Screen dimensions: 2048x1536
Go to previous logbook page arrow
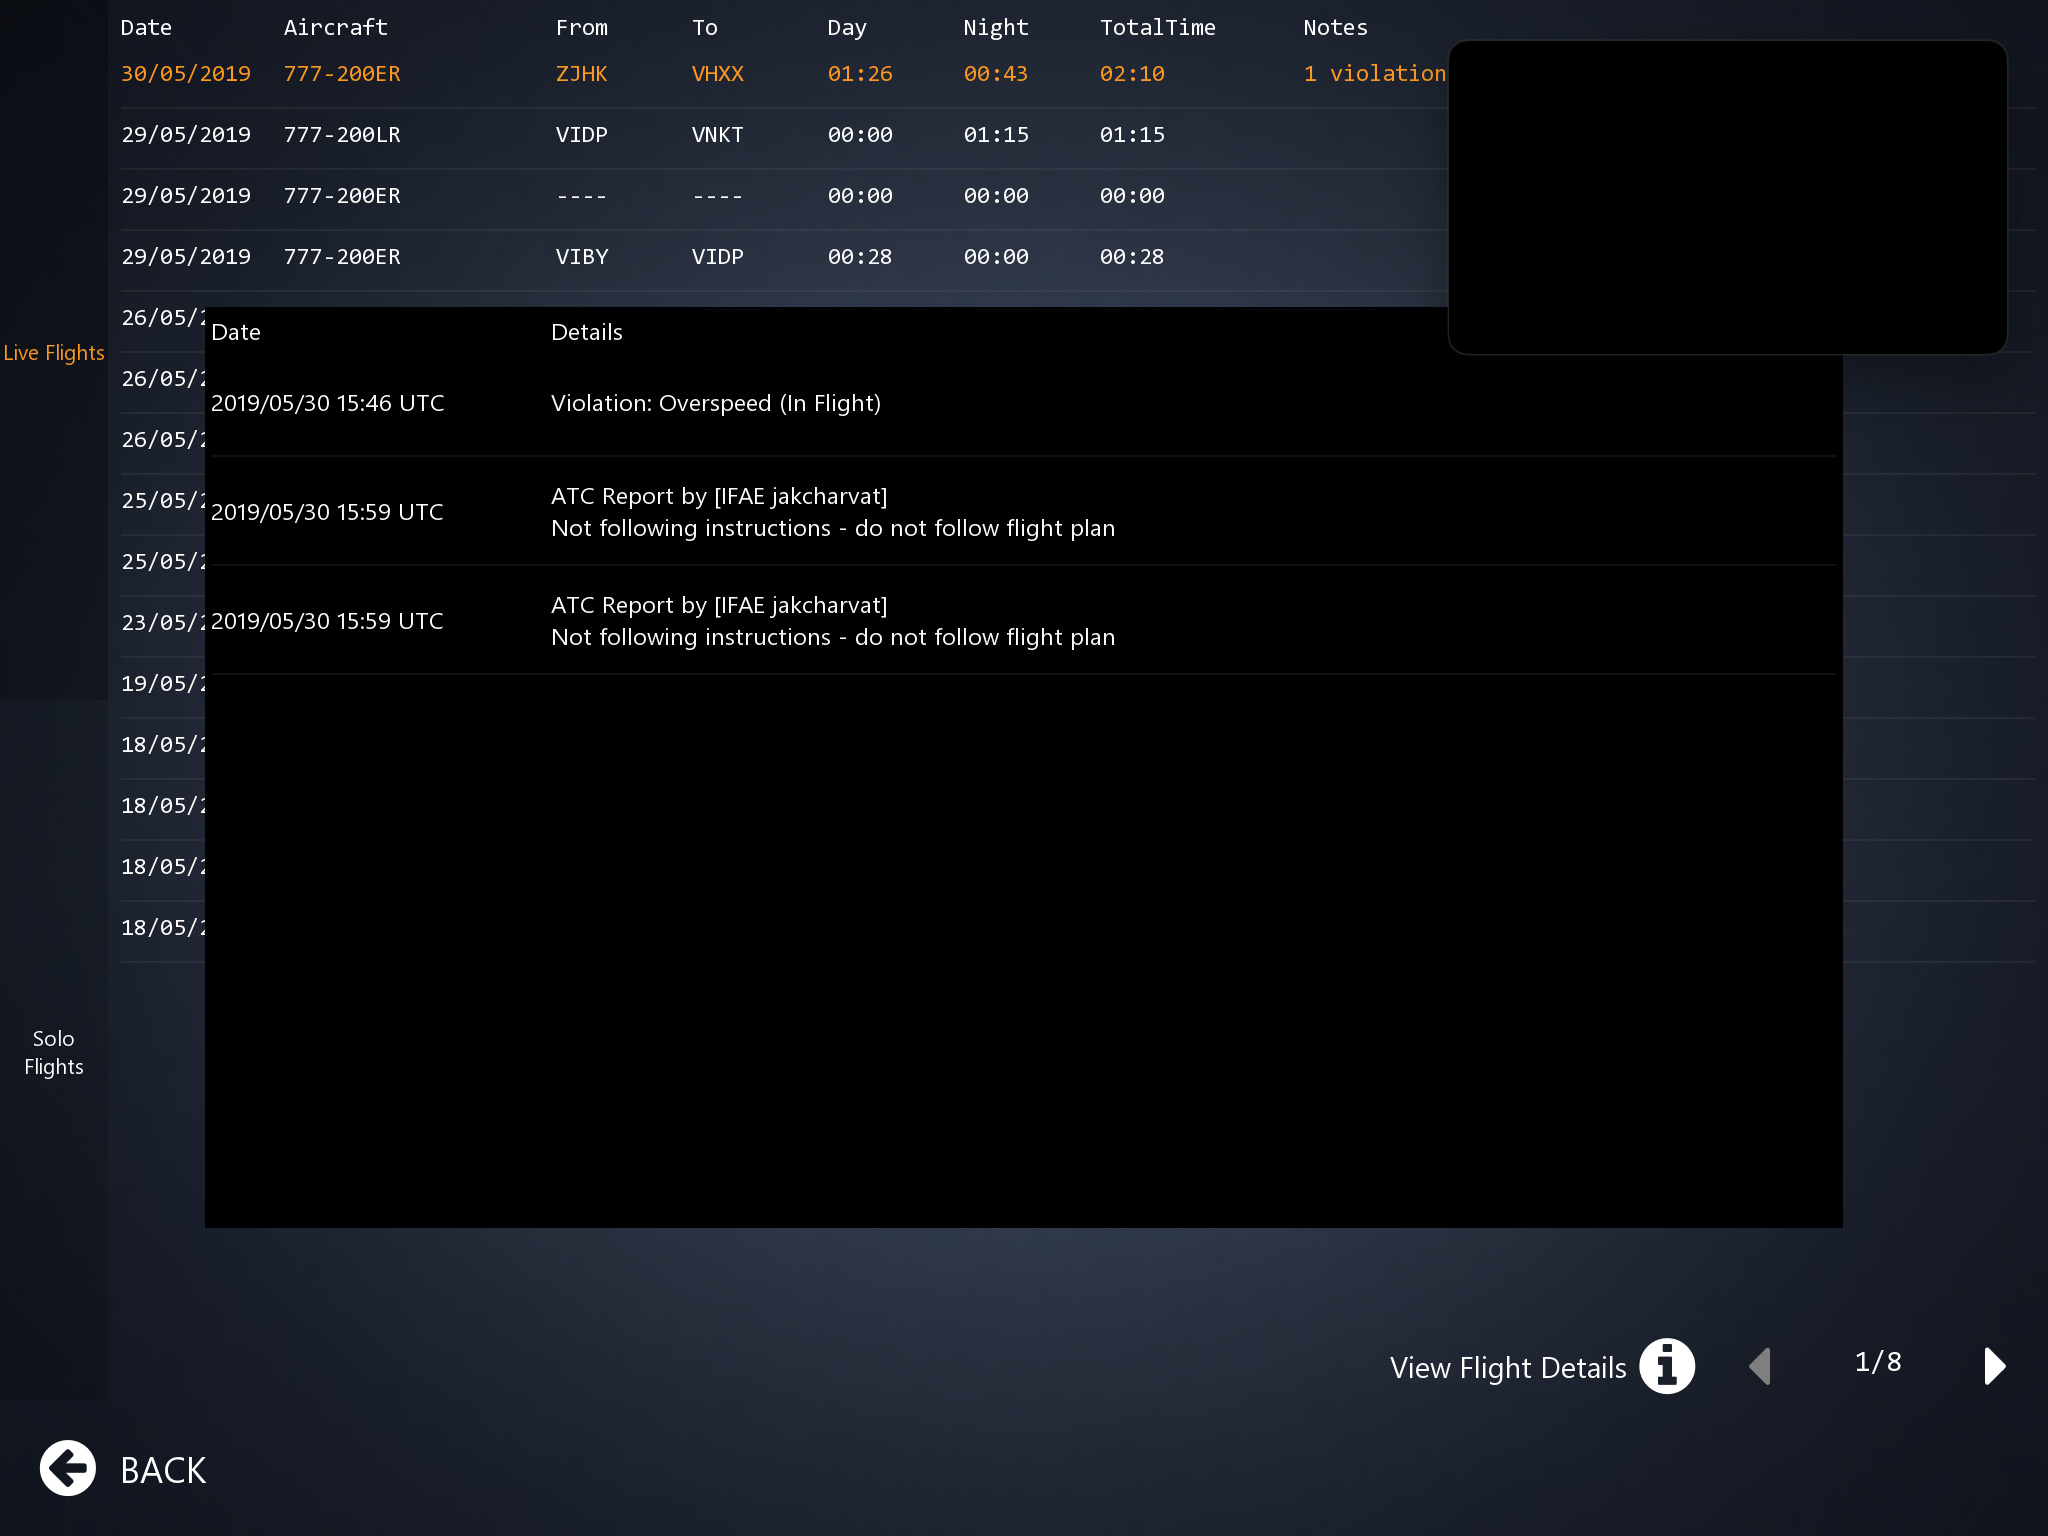[1761, 1366]
